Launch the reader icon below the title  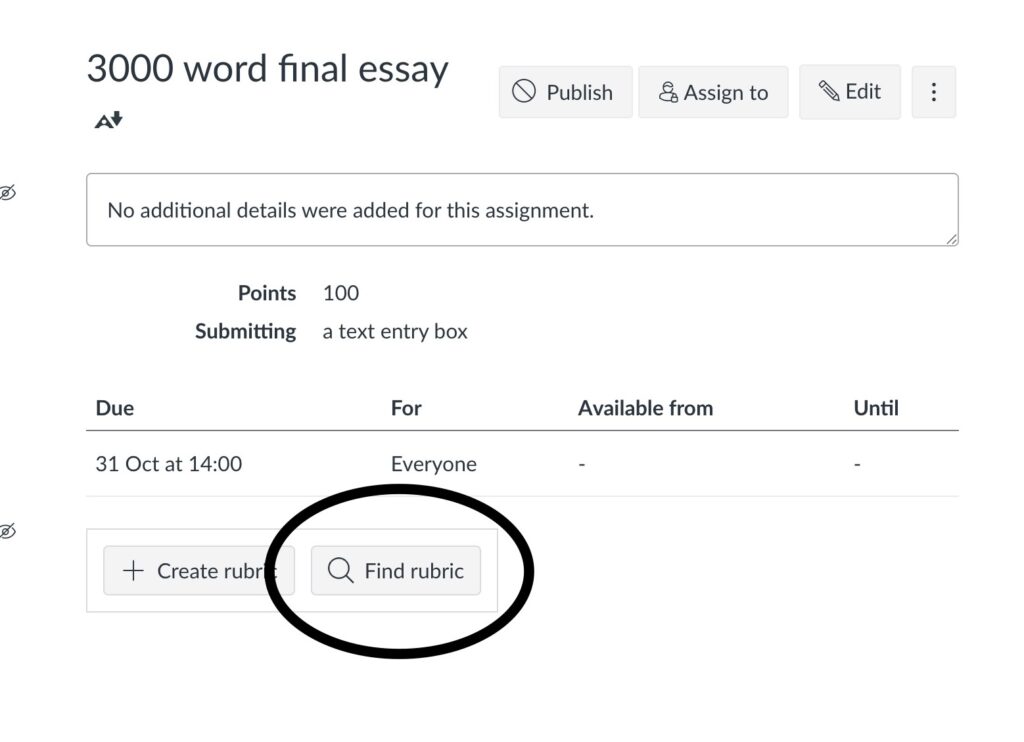(108, 121)
